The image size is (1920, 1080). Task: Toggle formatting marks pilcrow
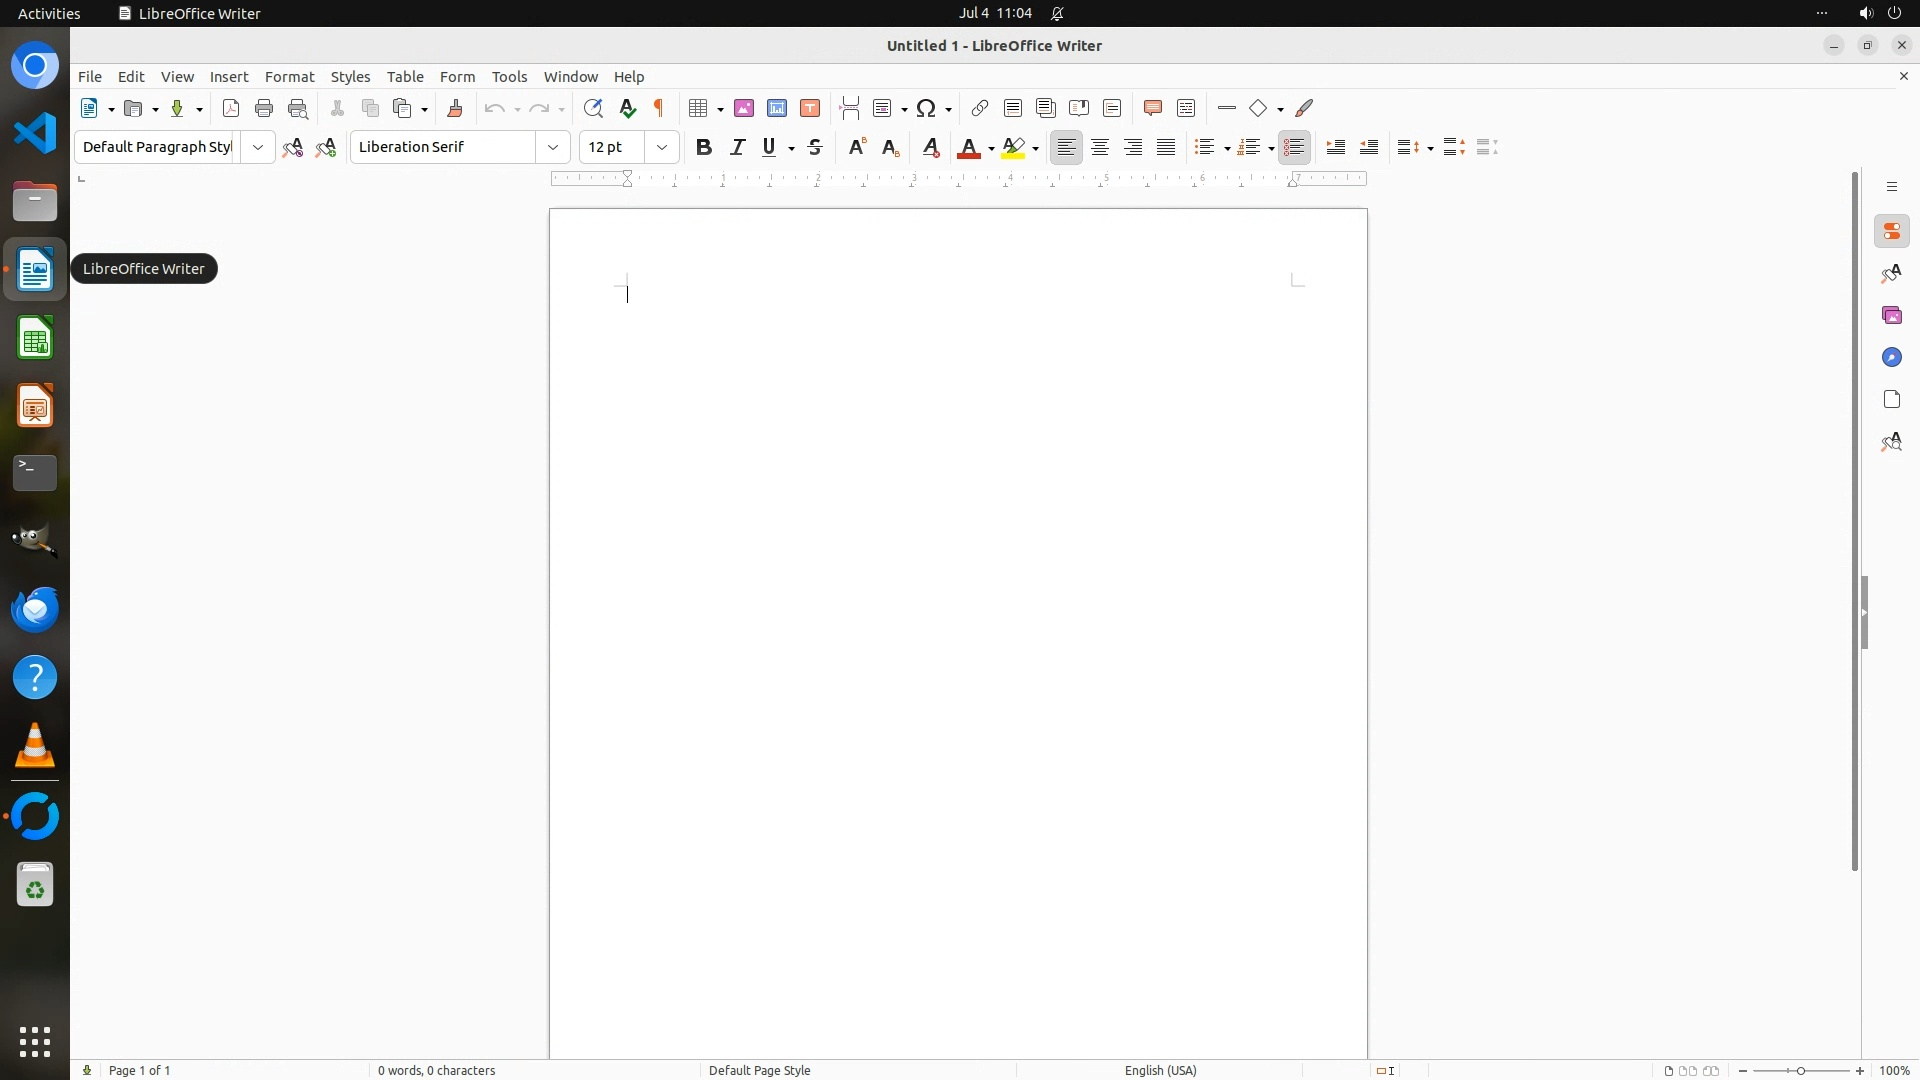pyautogui.click(x=659, y=108)
